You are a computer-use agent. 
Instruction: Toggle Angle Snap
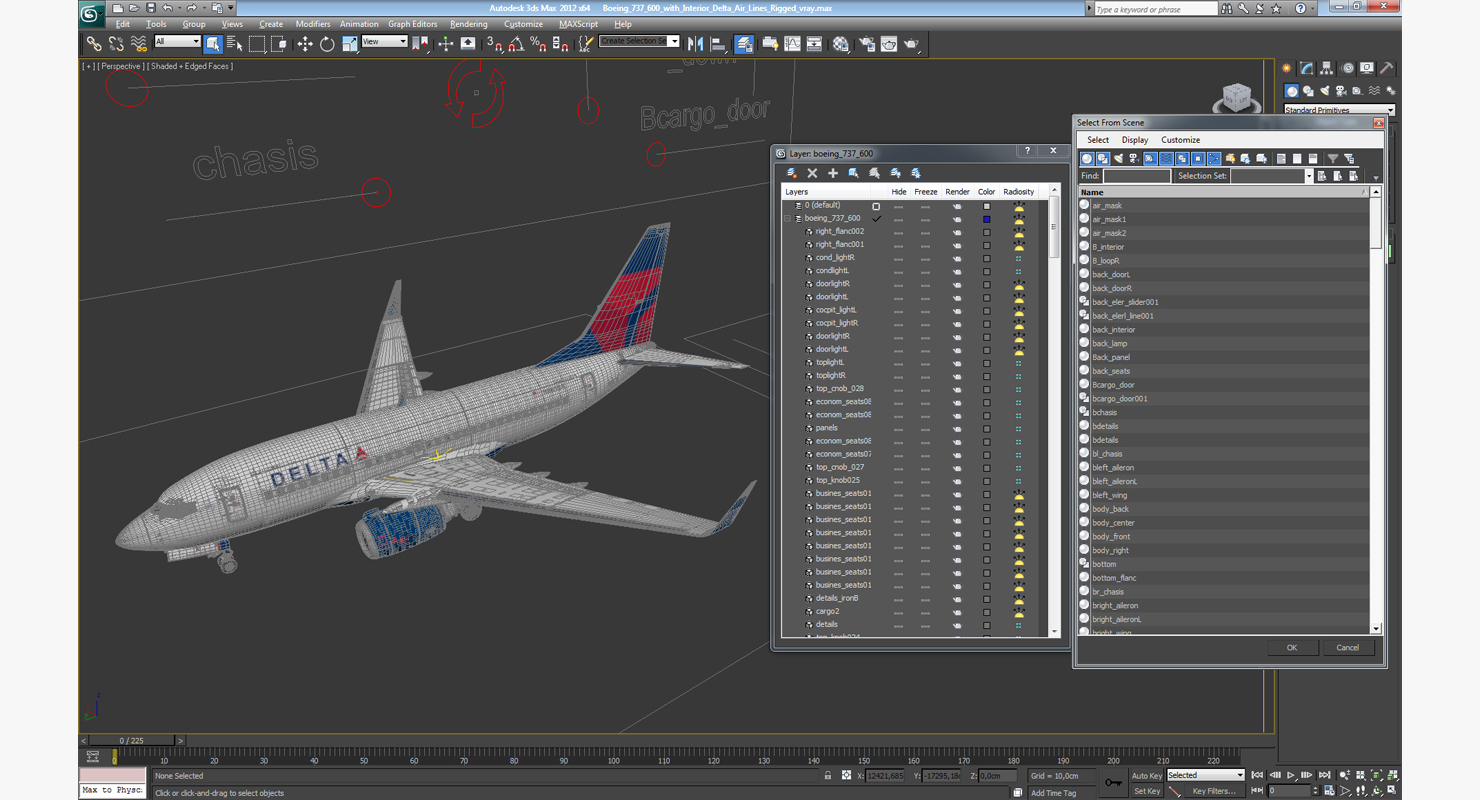pyautogui.click(x=516, y=44)
